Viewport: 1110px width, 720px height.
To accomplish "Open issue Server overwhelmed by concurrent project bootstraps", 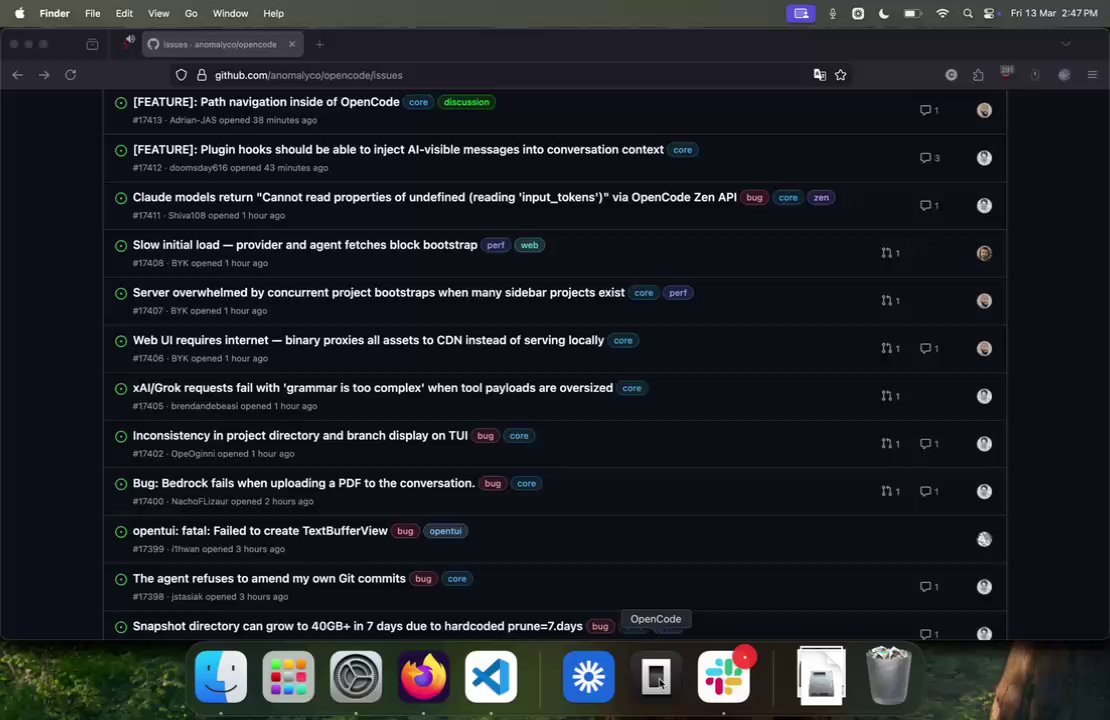I will click(379, 292).
